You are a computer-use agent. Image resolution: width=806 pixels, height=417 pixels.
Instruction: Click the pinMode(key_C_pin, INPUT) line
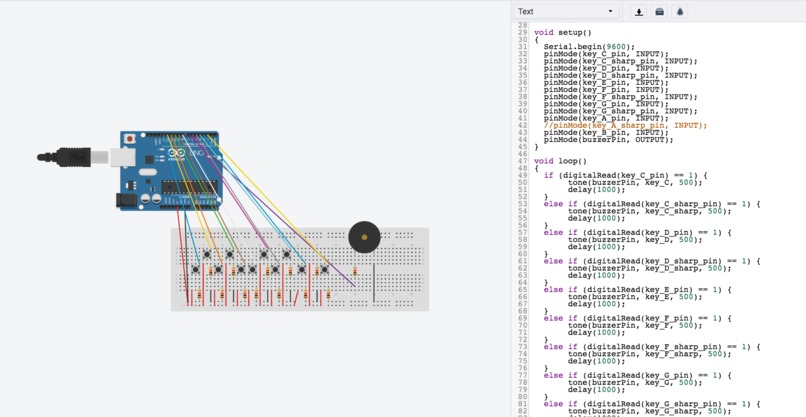click(x=607, y=54)
